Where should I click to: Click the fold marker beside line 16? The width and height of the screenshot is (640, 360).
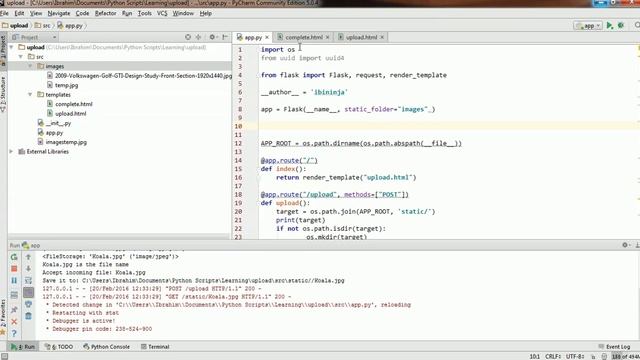point(258,178)
